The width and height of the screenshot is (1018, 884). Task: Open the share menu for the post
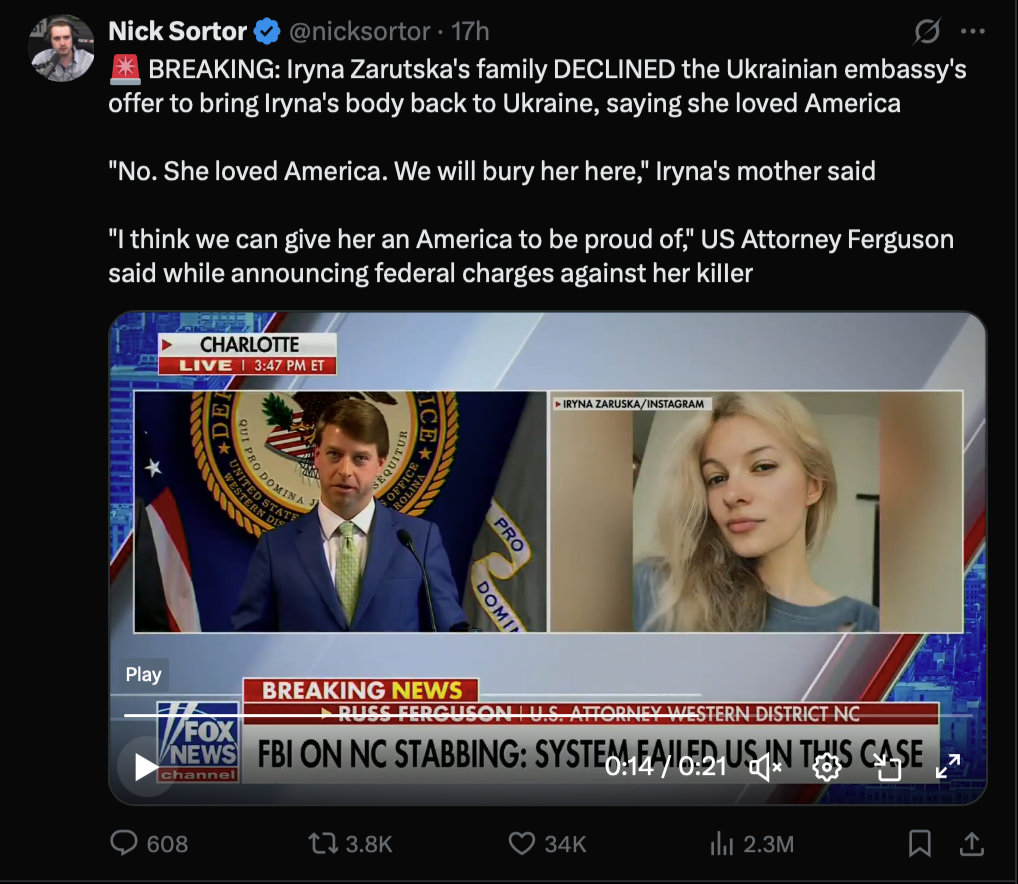click(971, 844)
